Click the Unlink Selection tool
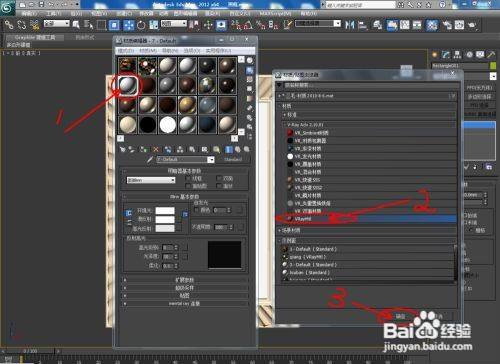 (22, 25)
